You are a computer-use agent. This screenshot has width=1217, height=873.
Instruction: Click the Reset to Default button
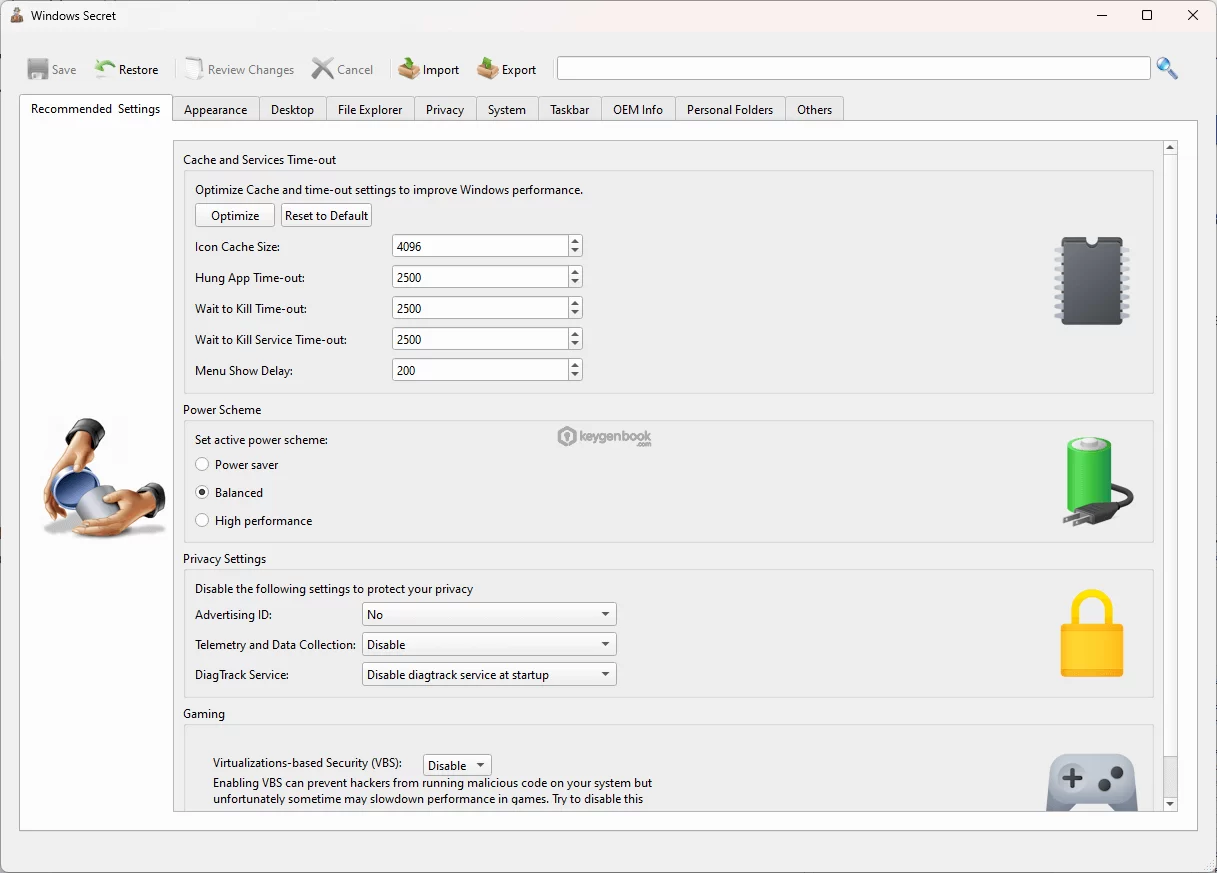[326, 216]
